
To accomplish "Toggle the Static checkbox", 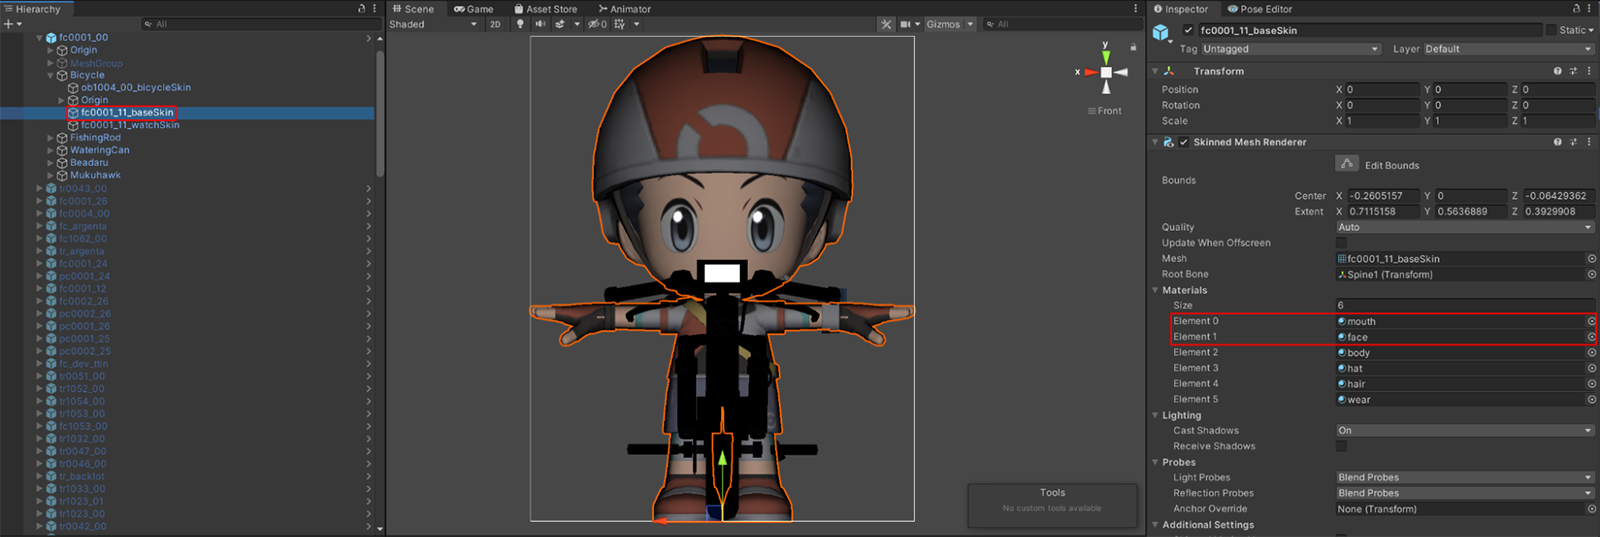I will pyautogui.click(x=1551, y=30).
